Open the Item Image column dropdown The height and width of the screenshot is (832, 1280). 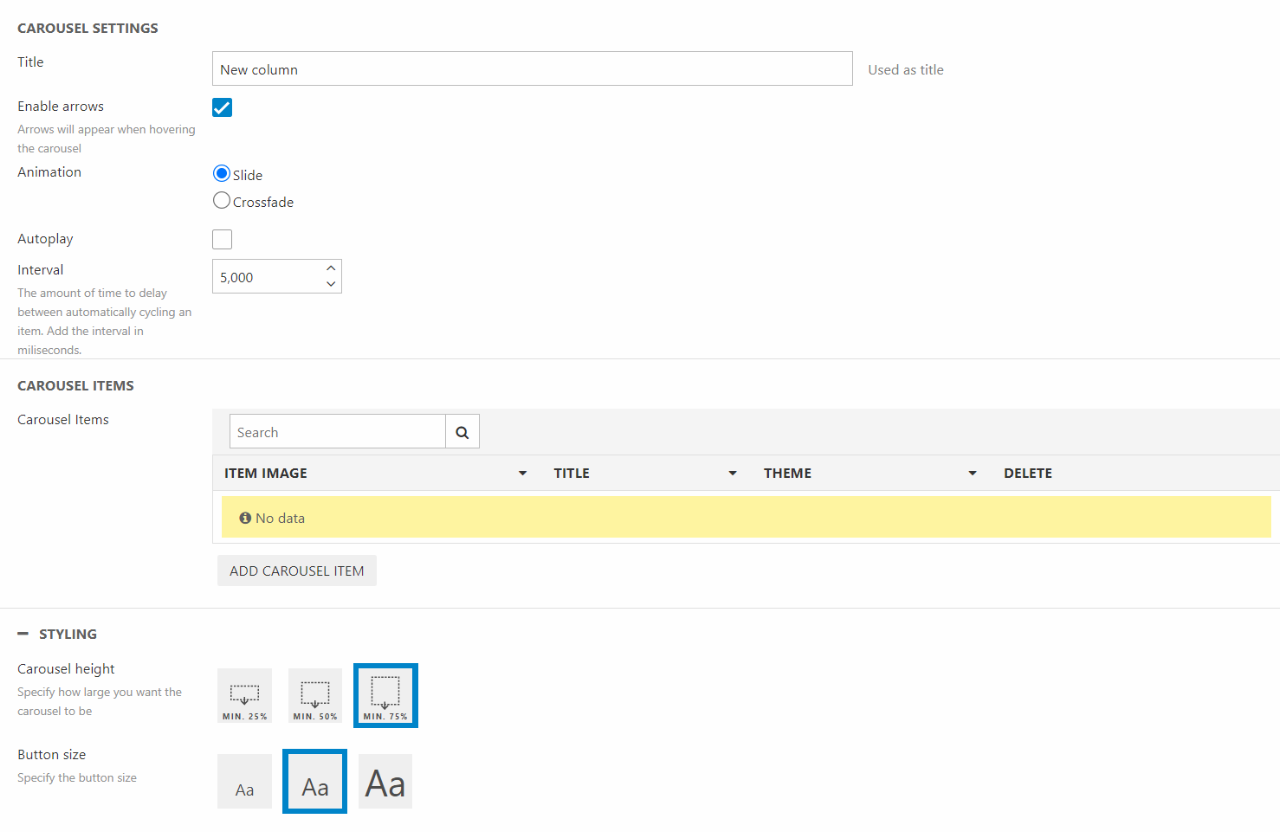pyautogui.click(x=522, y=473)
